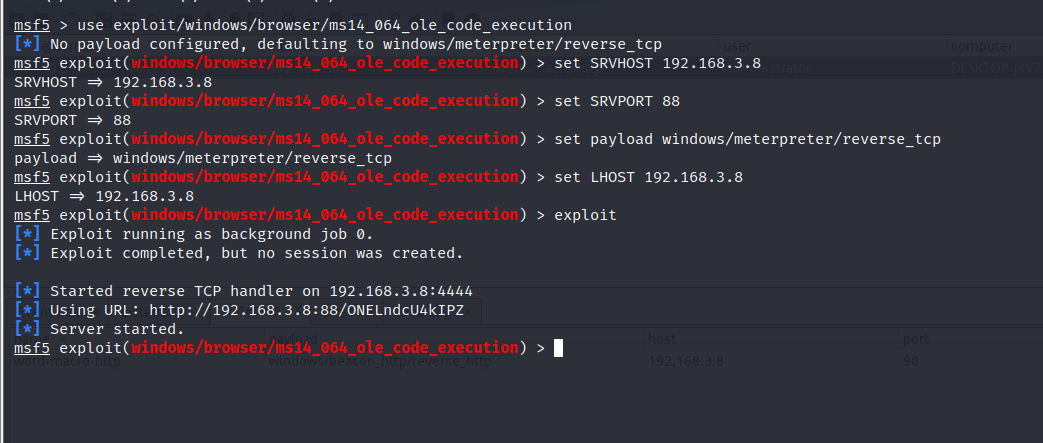Select the 'payload ⇒ windows/meterpreter/reverse_tcp' output line

(x=203, y=158)
